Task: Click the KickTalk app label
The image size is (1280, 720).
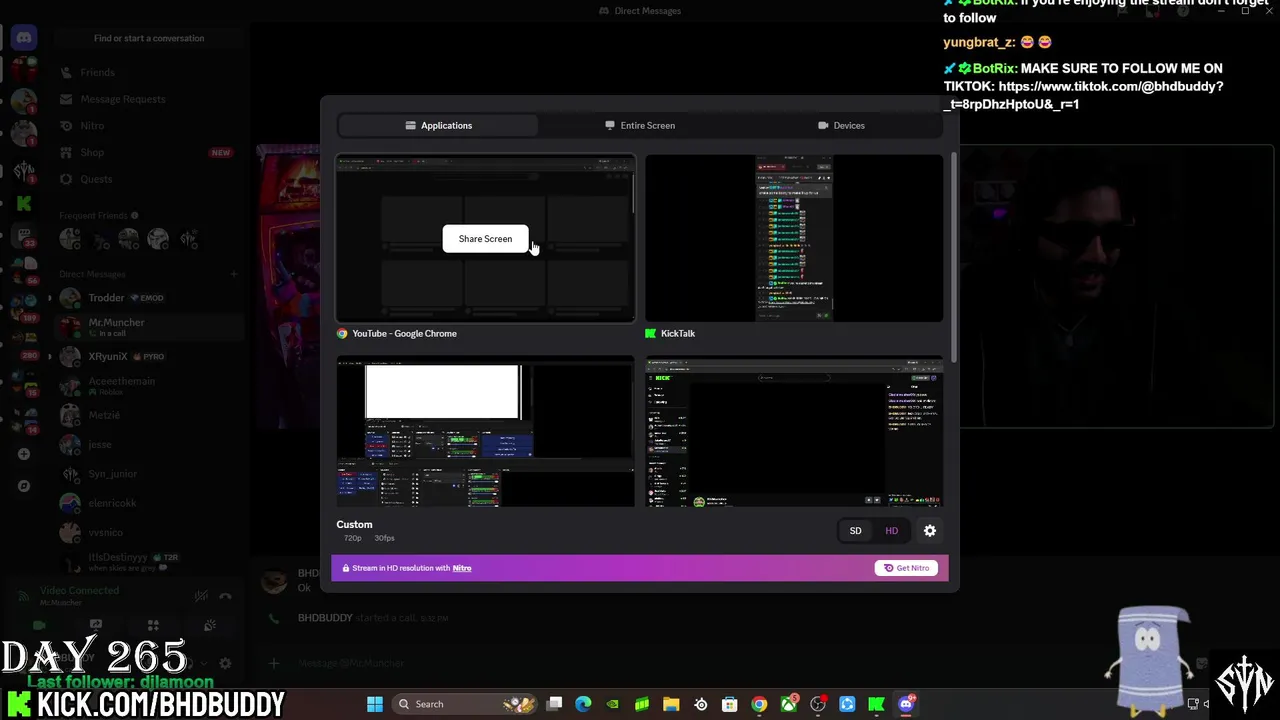Action: click(678, 334)
